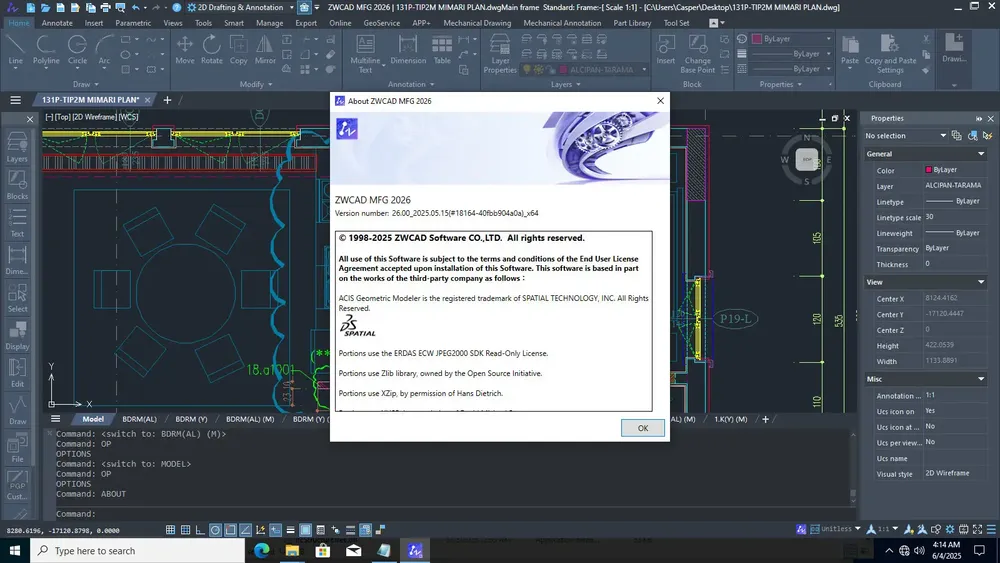Click the ByLayer color swatch in ribbon
The height and width of the screenshot is (563, 1000).
pyautogui.click(x=757, y=39)
